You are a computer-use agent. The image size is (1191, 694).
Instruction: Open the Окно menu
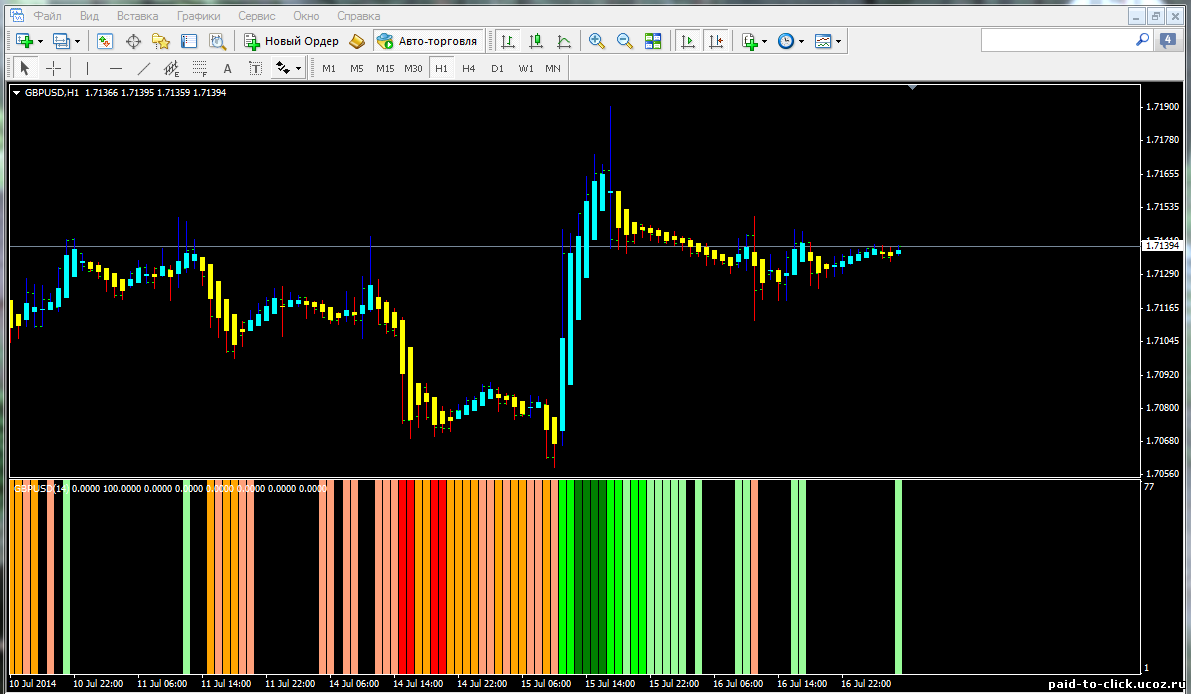(x=306, y=16)
